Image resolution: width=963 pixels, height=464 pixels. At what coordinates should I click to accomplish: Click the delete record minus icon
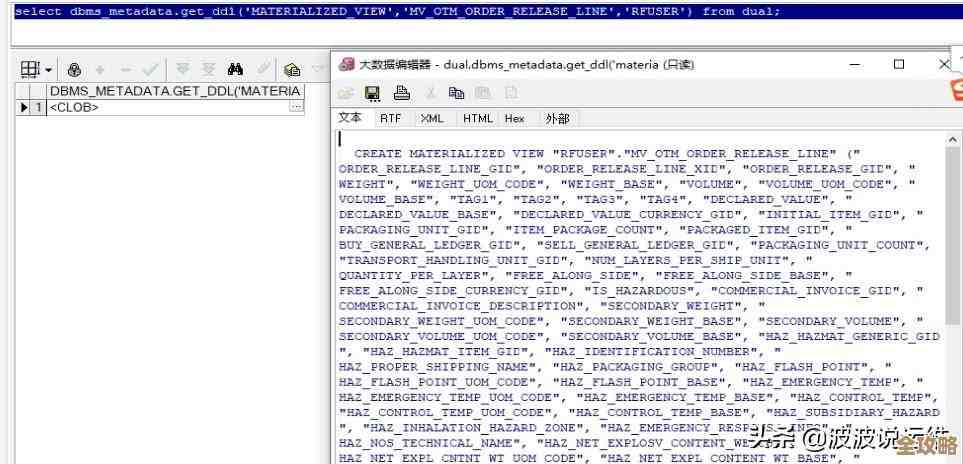click(x=125, y=70)
